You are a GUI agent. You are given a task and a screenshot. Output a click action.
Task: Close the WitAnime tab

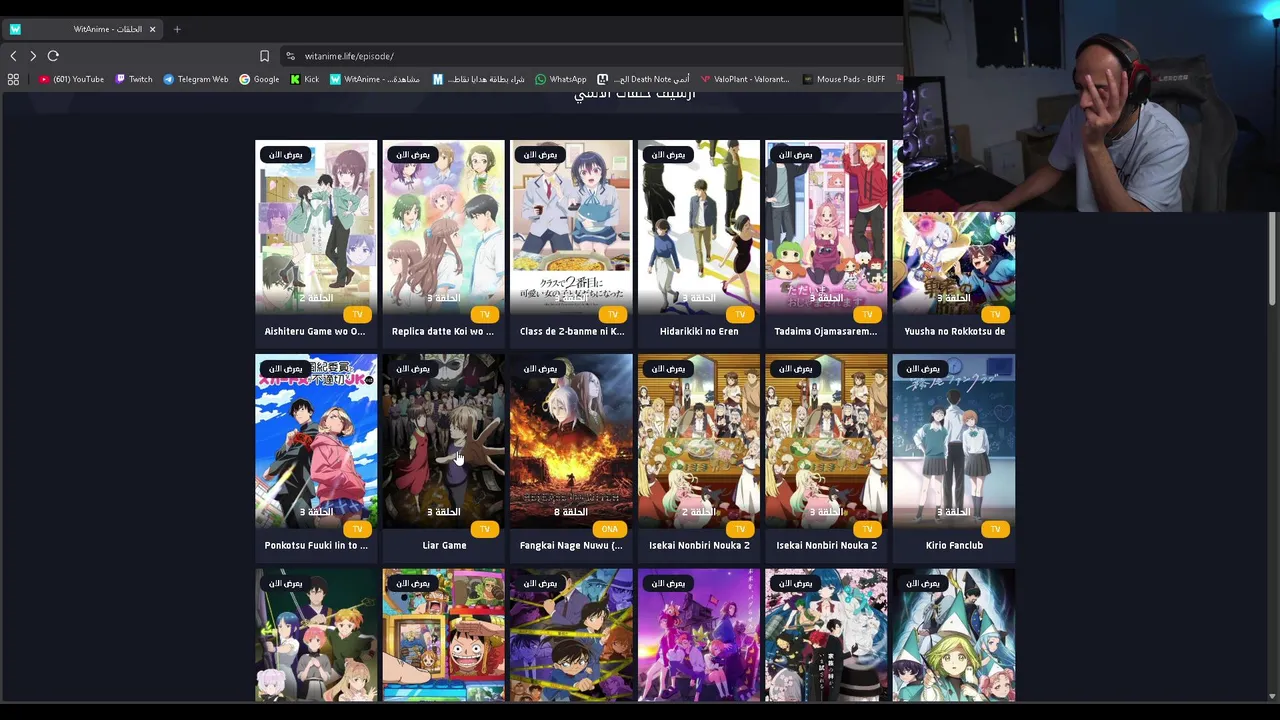click(x=152, y=29)
